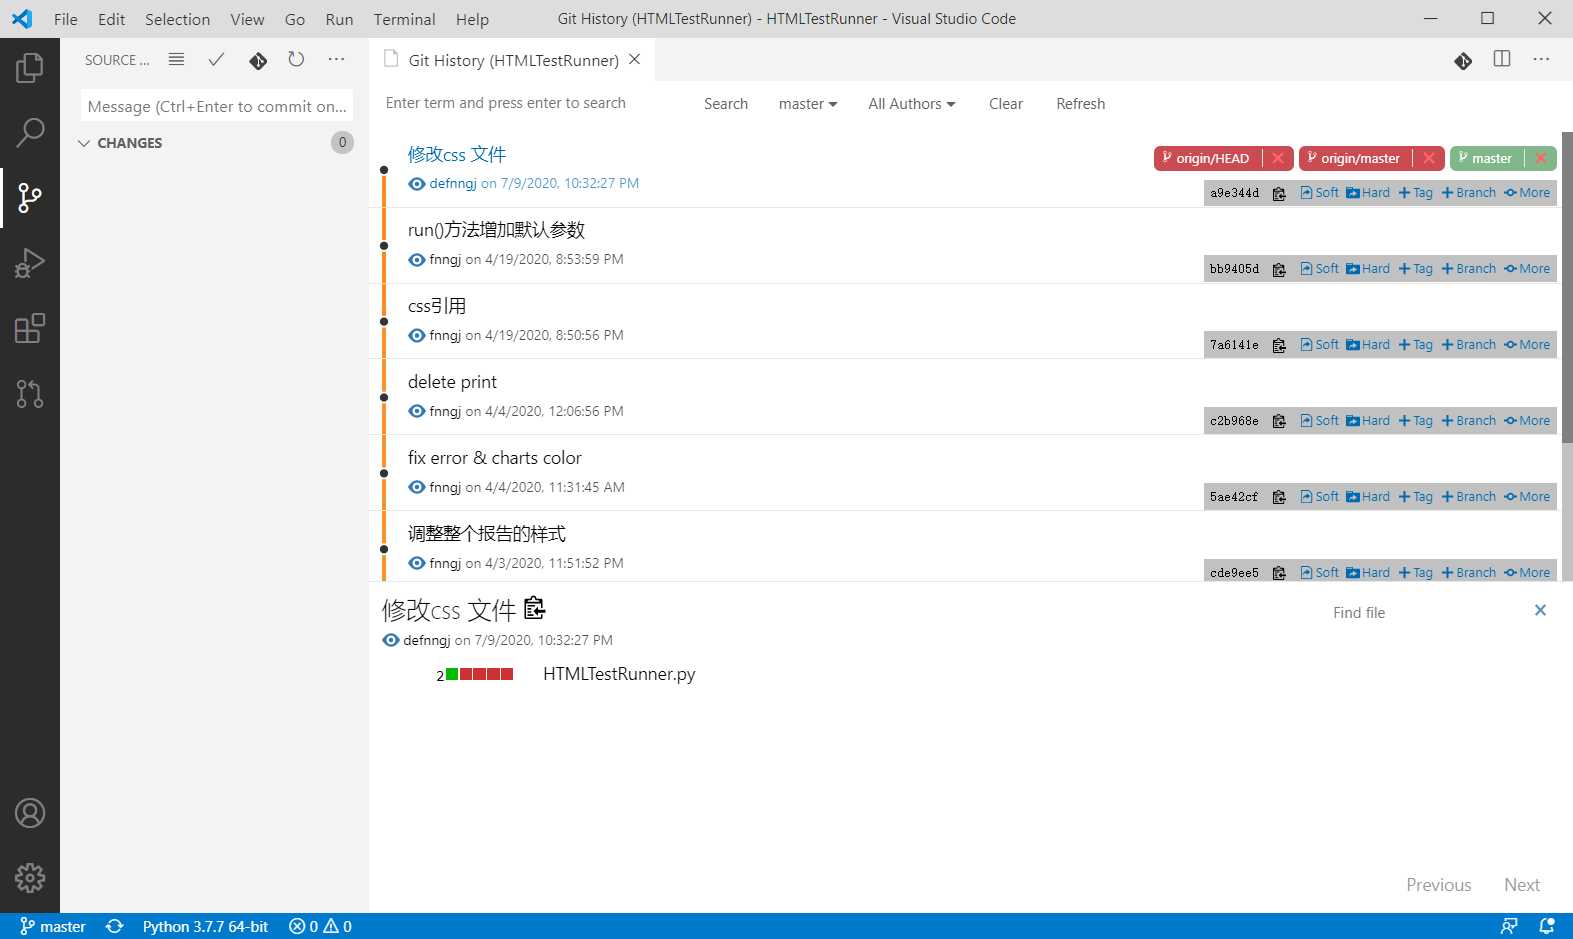
Task: Open the All Authors dropdown
Action: [912, 104]
